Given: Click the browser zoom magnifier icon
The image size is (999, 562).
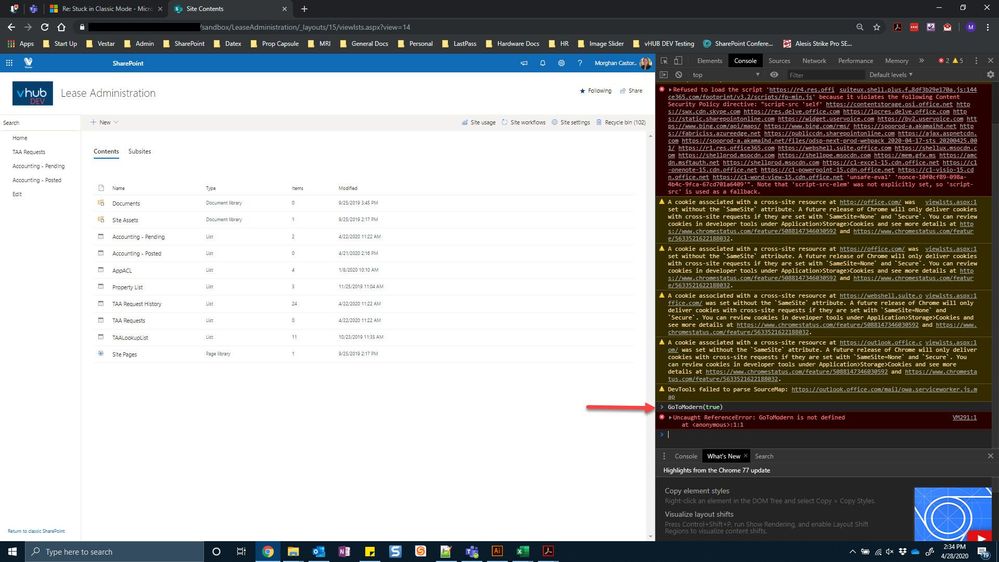Looking at the screenshot, I should tap(859, 27).
